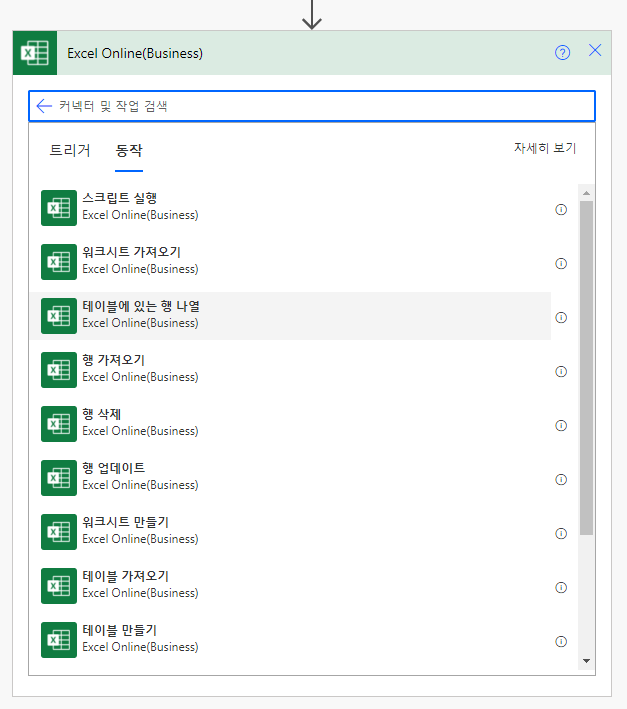The image size is (627, 709).
Task: Switch to the 동작 tab
Action: 129,150
